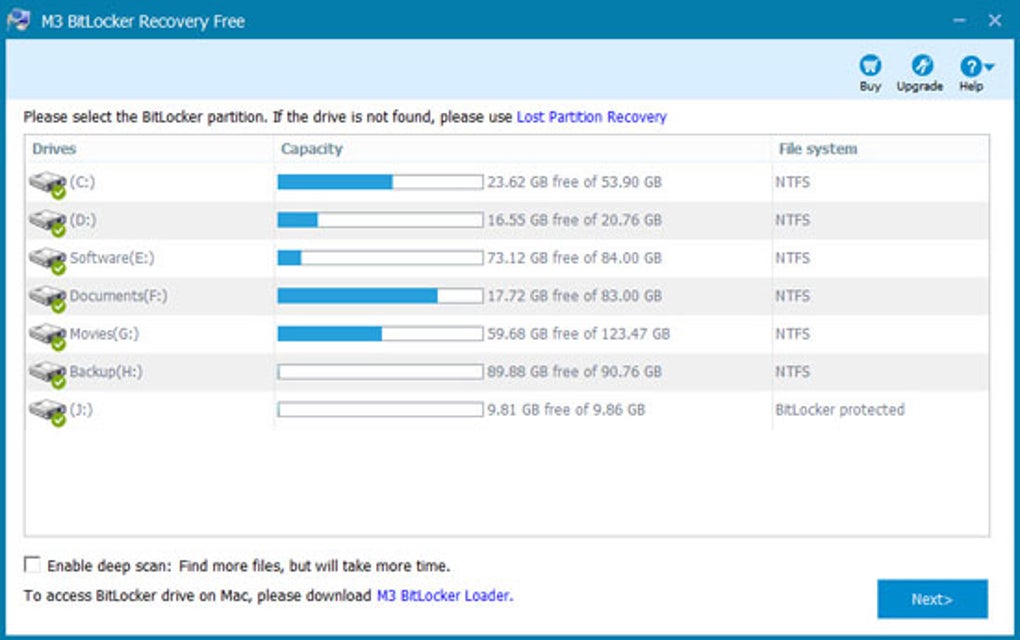Click the Movies(G:) capacity bar

click(x=381, y=334)
